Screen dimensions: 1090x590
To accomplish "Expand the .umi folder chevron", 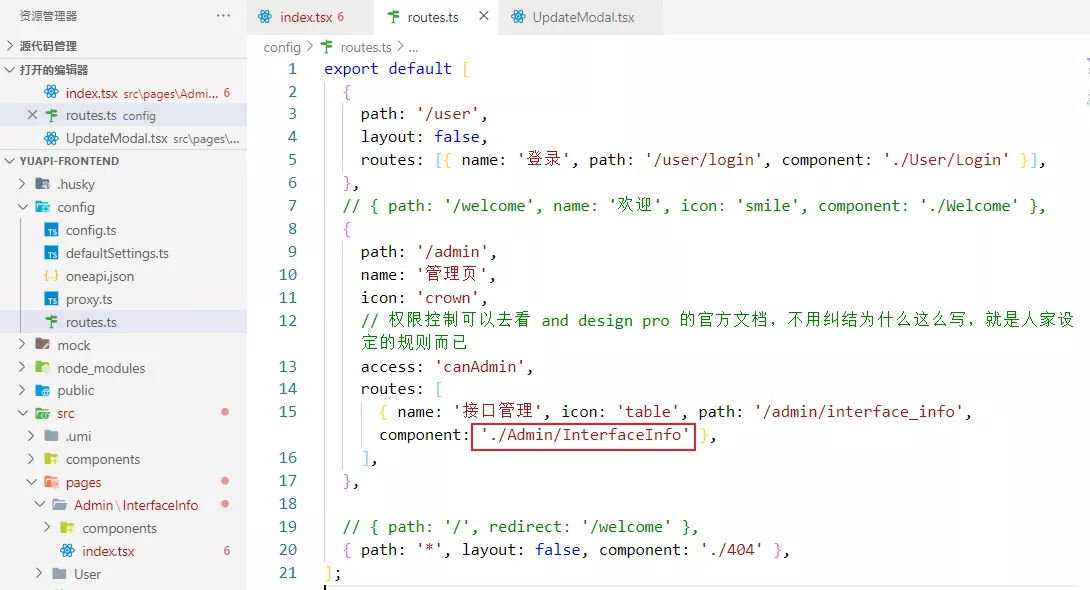I will (31, 436).
